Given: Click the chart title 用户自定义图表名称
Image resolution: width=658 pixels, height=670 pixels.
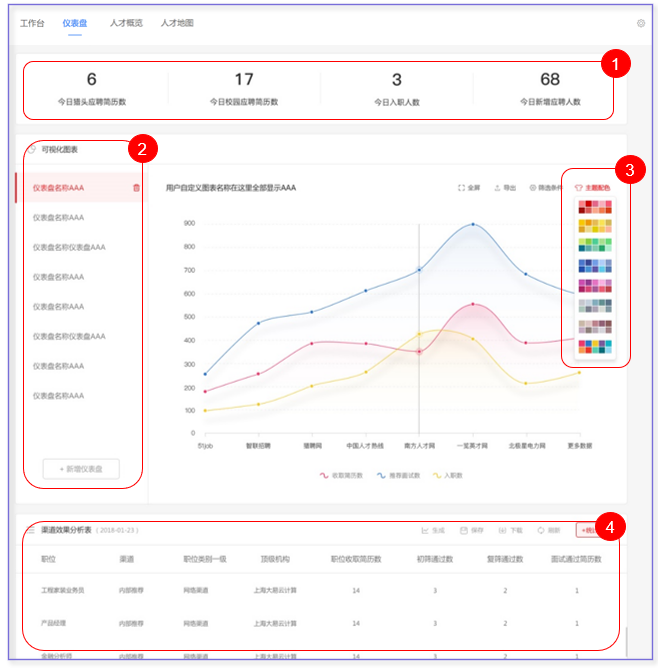Looking at the screenshot, I should [x=231, y=188].
